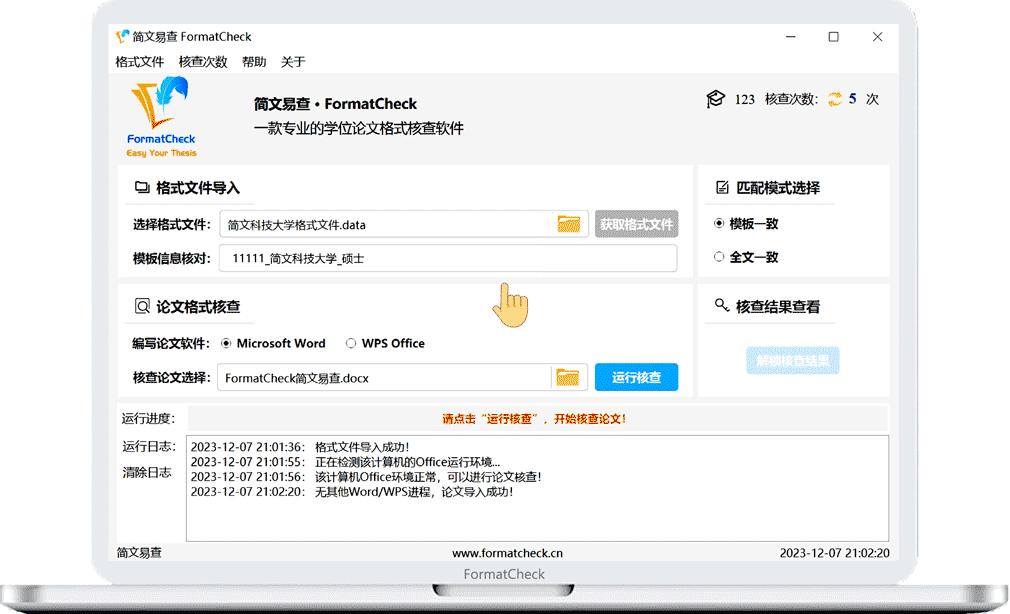Open the 核查次数 menu

[x=203, y=62]
